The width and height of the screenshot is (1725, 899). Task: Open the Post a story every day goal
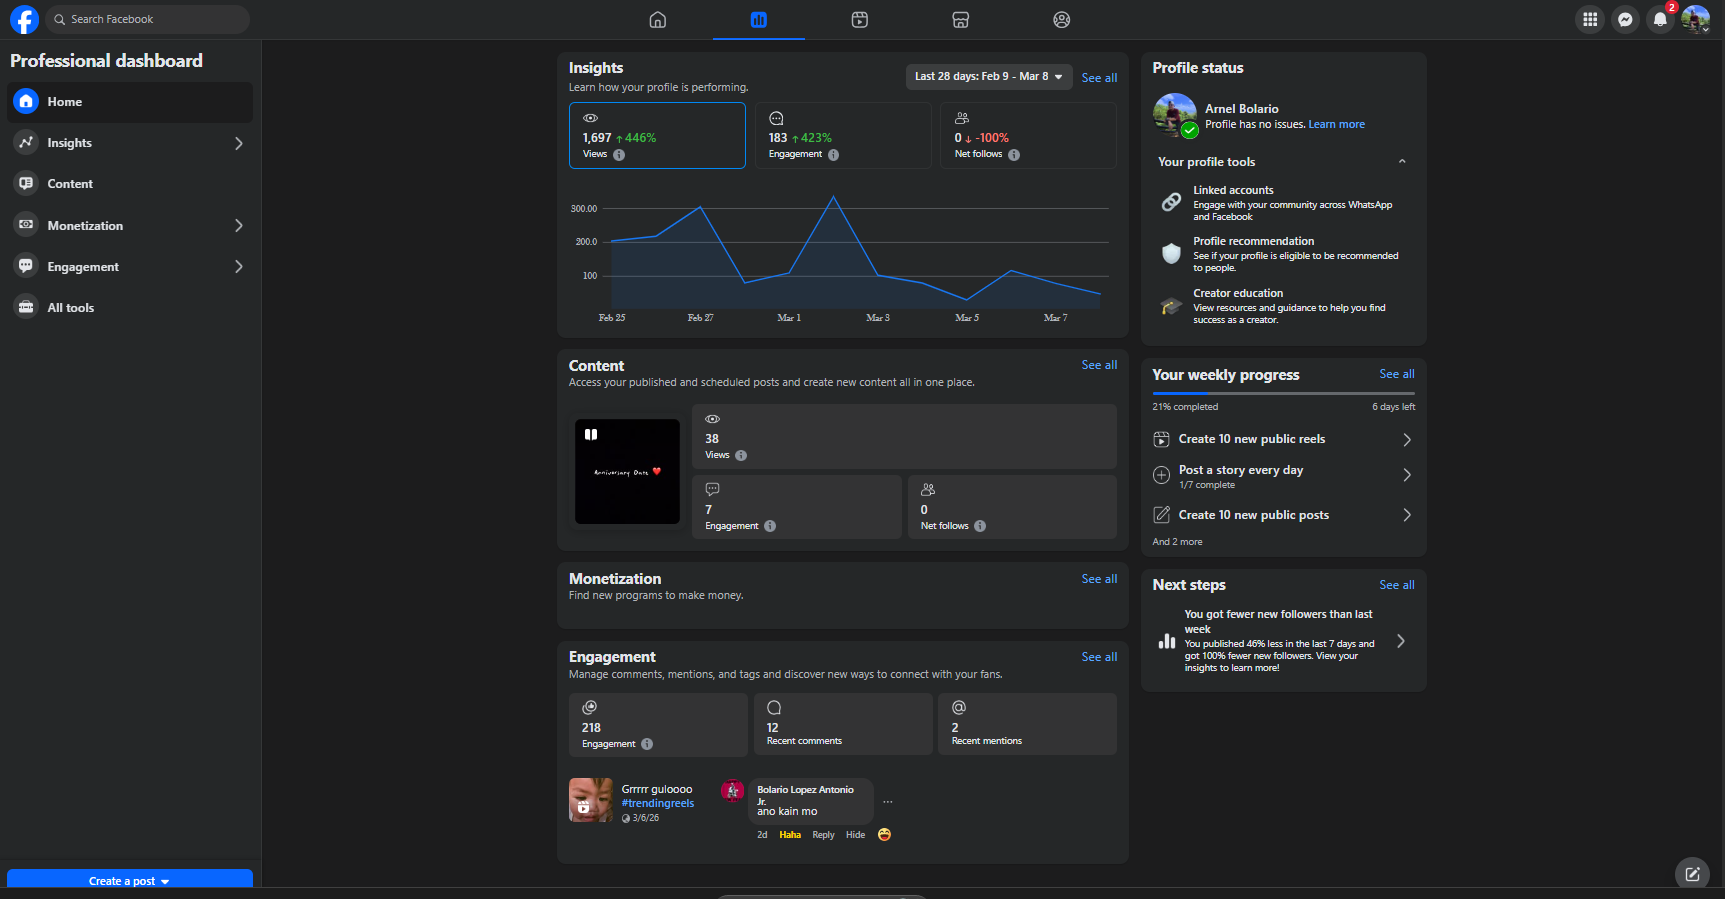(1283, 476)
